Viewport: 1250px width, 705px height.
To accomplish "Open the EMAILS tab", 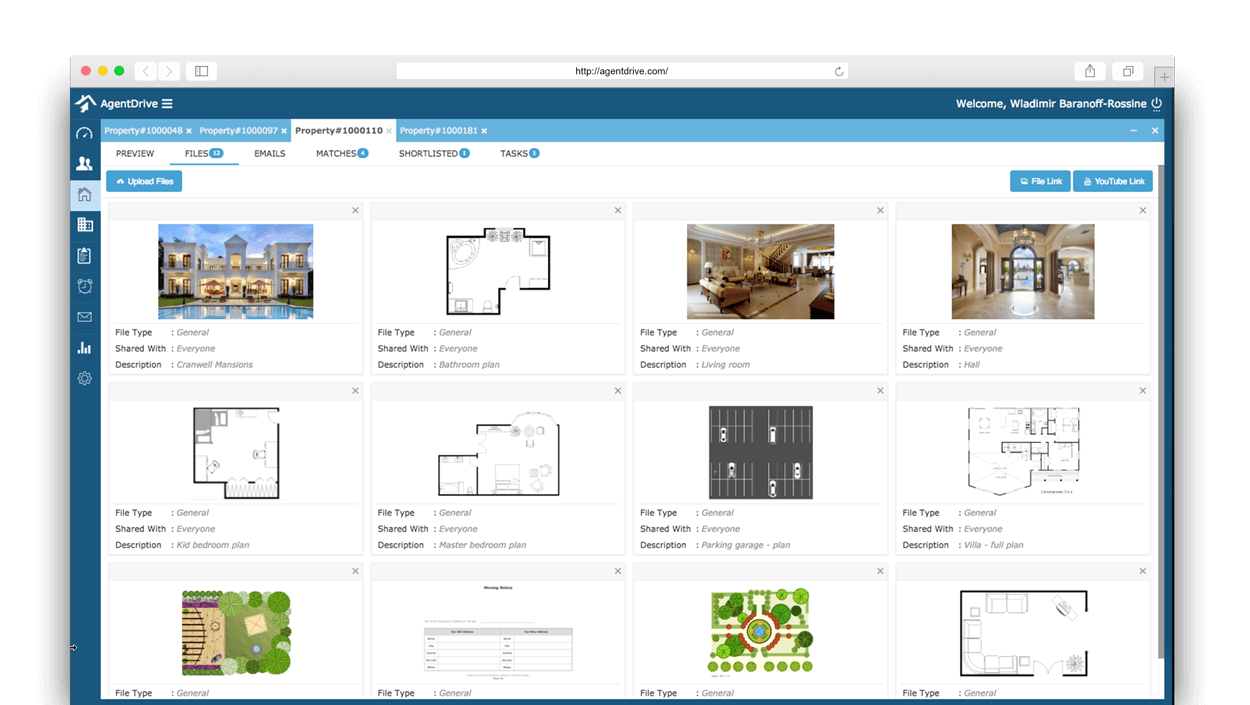I will tap(270, 154).
